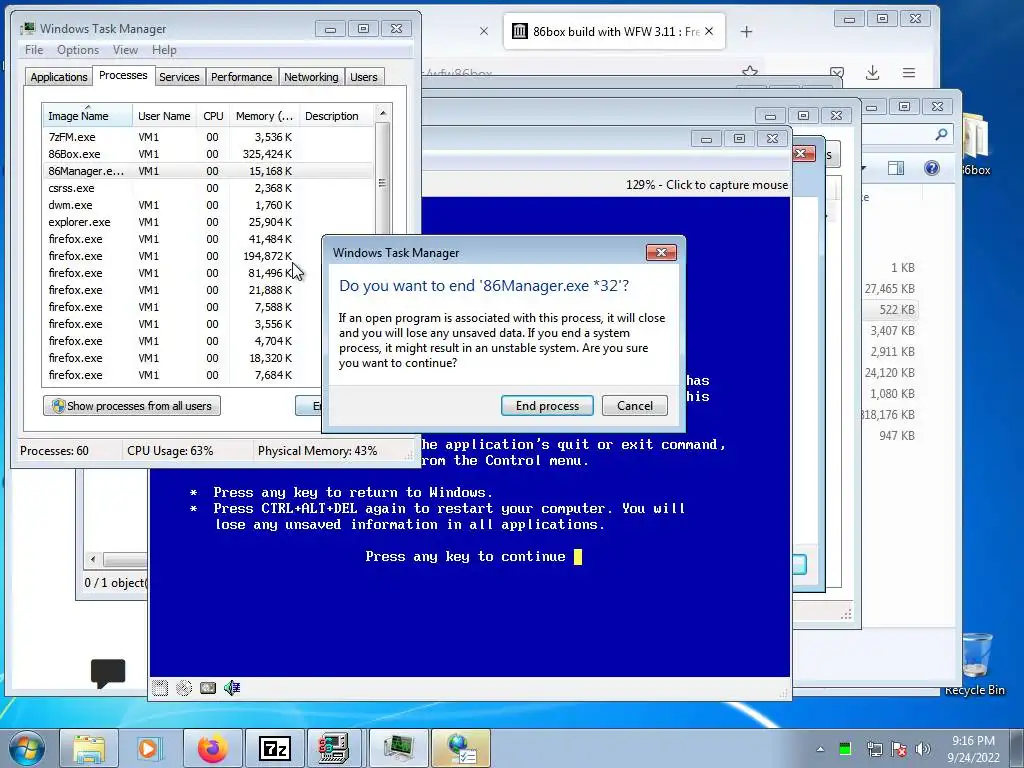
Task: Click the green Task Manager tray icon
Action: point(845,749)
